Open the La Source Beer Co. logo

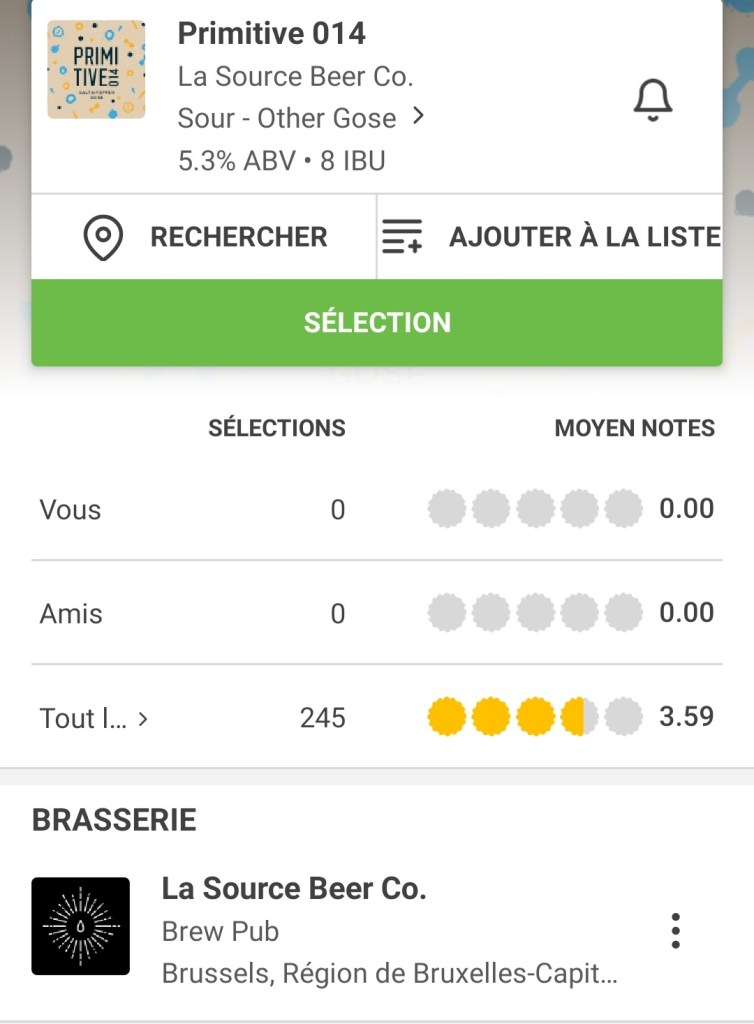(81, 926)
